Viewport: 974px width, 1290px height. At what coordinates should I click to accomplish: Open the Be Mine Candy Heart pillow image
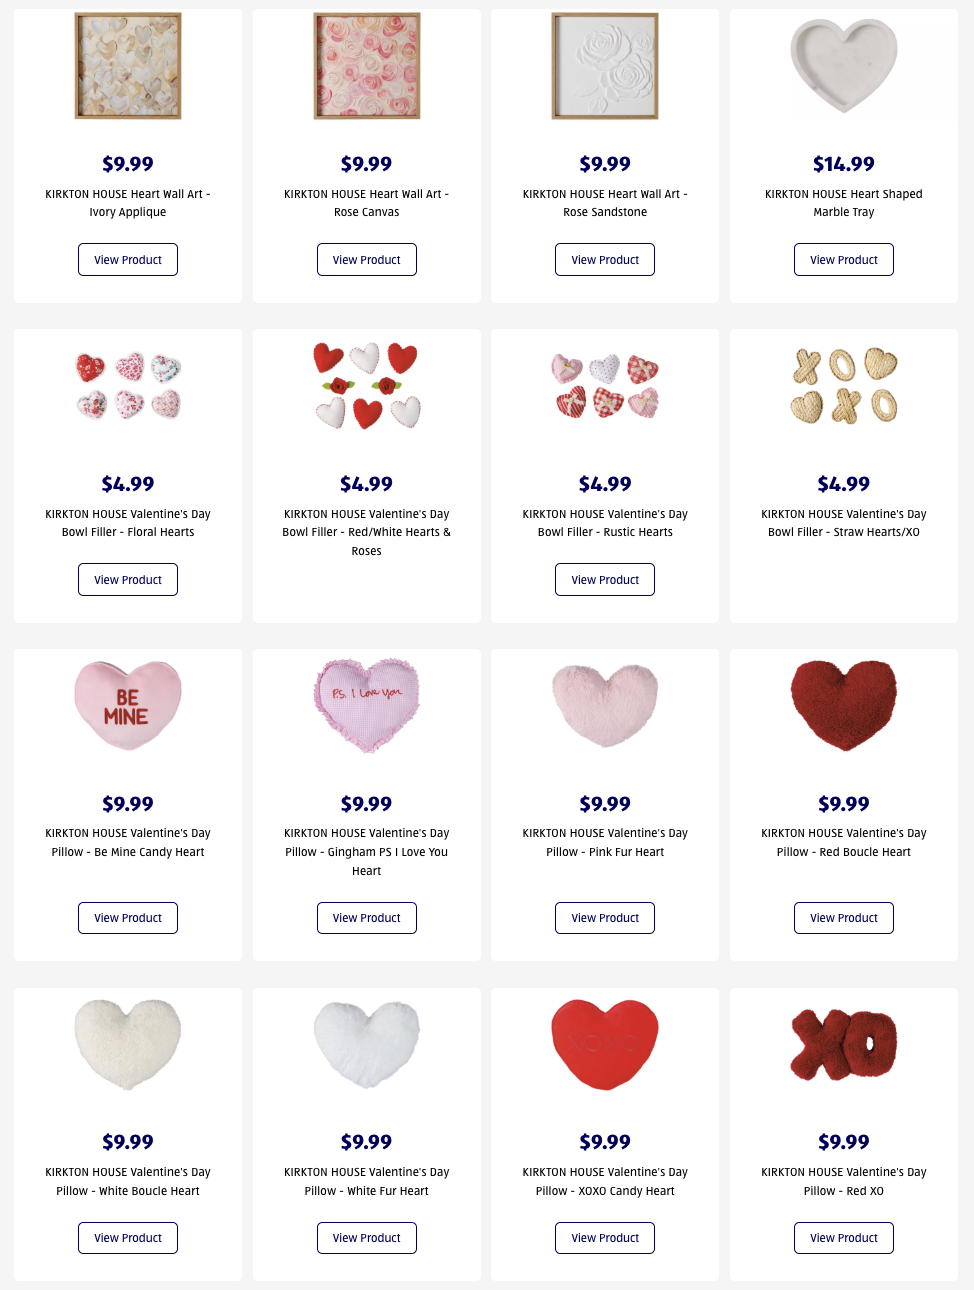128,705
